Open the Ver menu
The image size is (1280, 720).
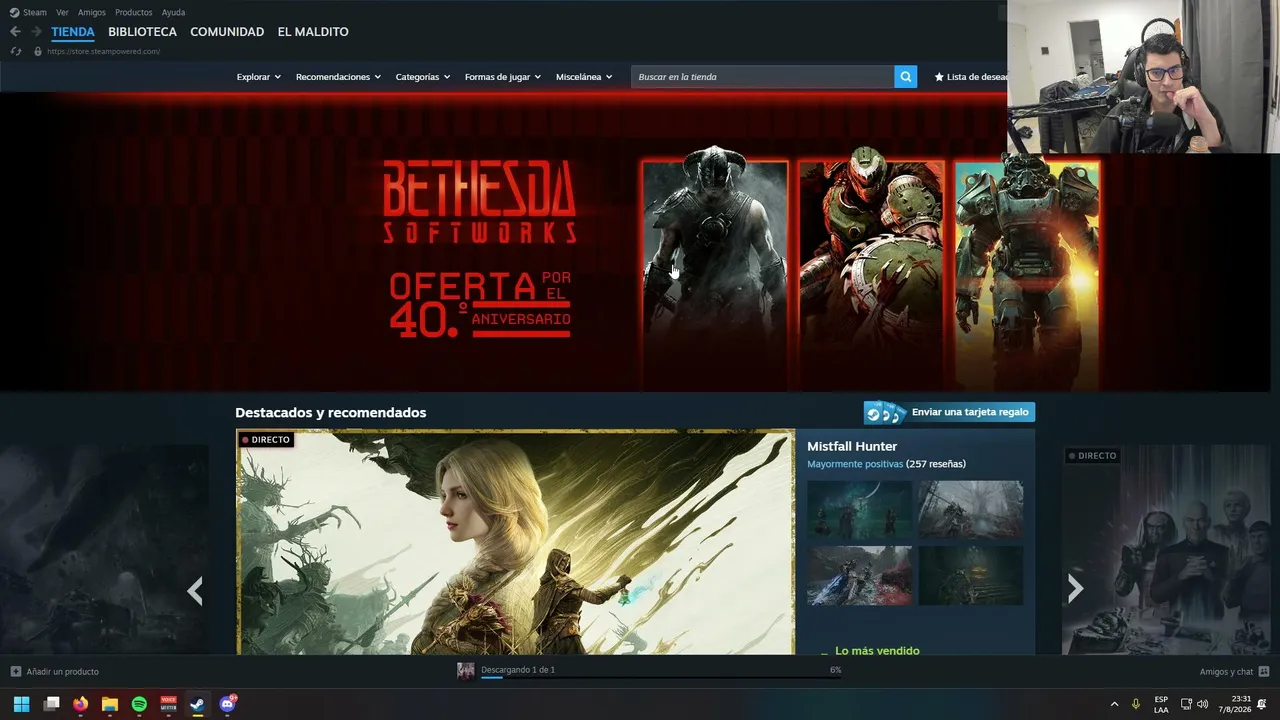pos(62,12)
